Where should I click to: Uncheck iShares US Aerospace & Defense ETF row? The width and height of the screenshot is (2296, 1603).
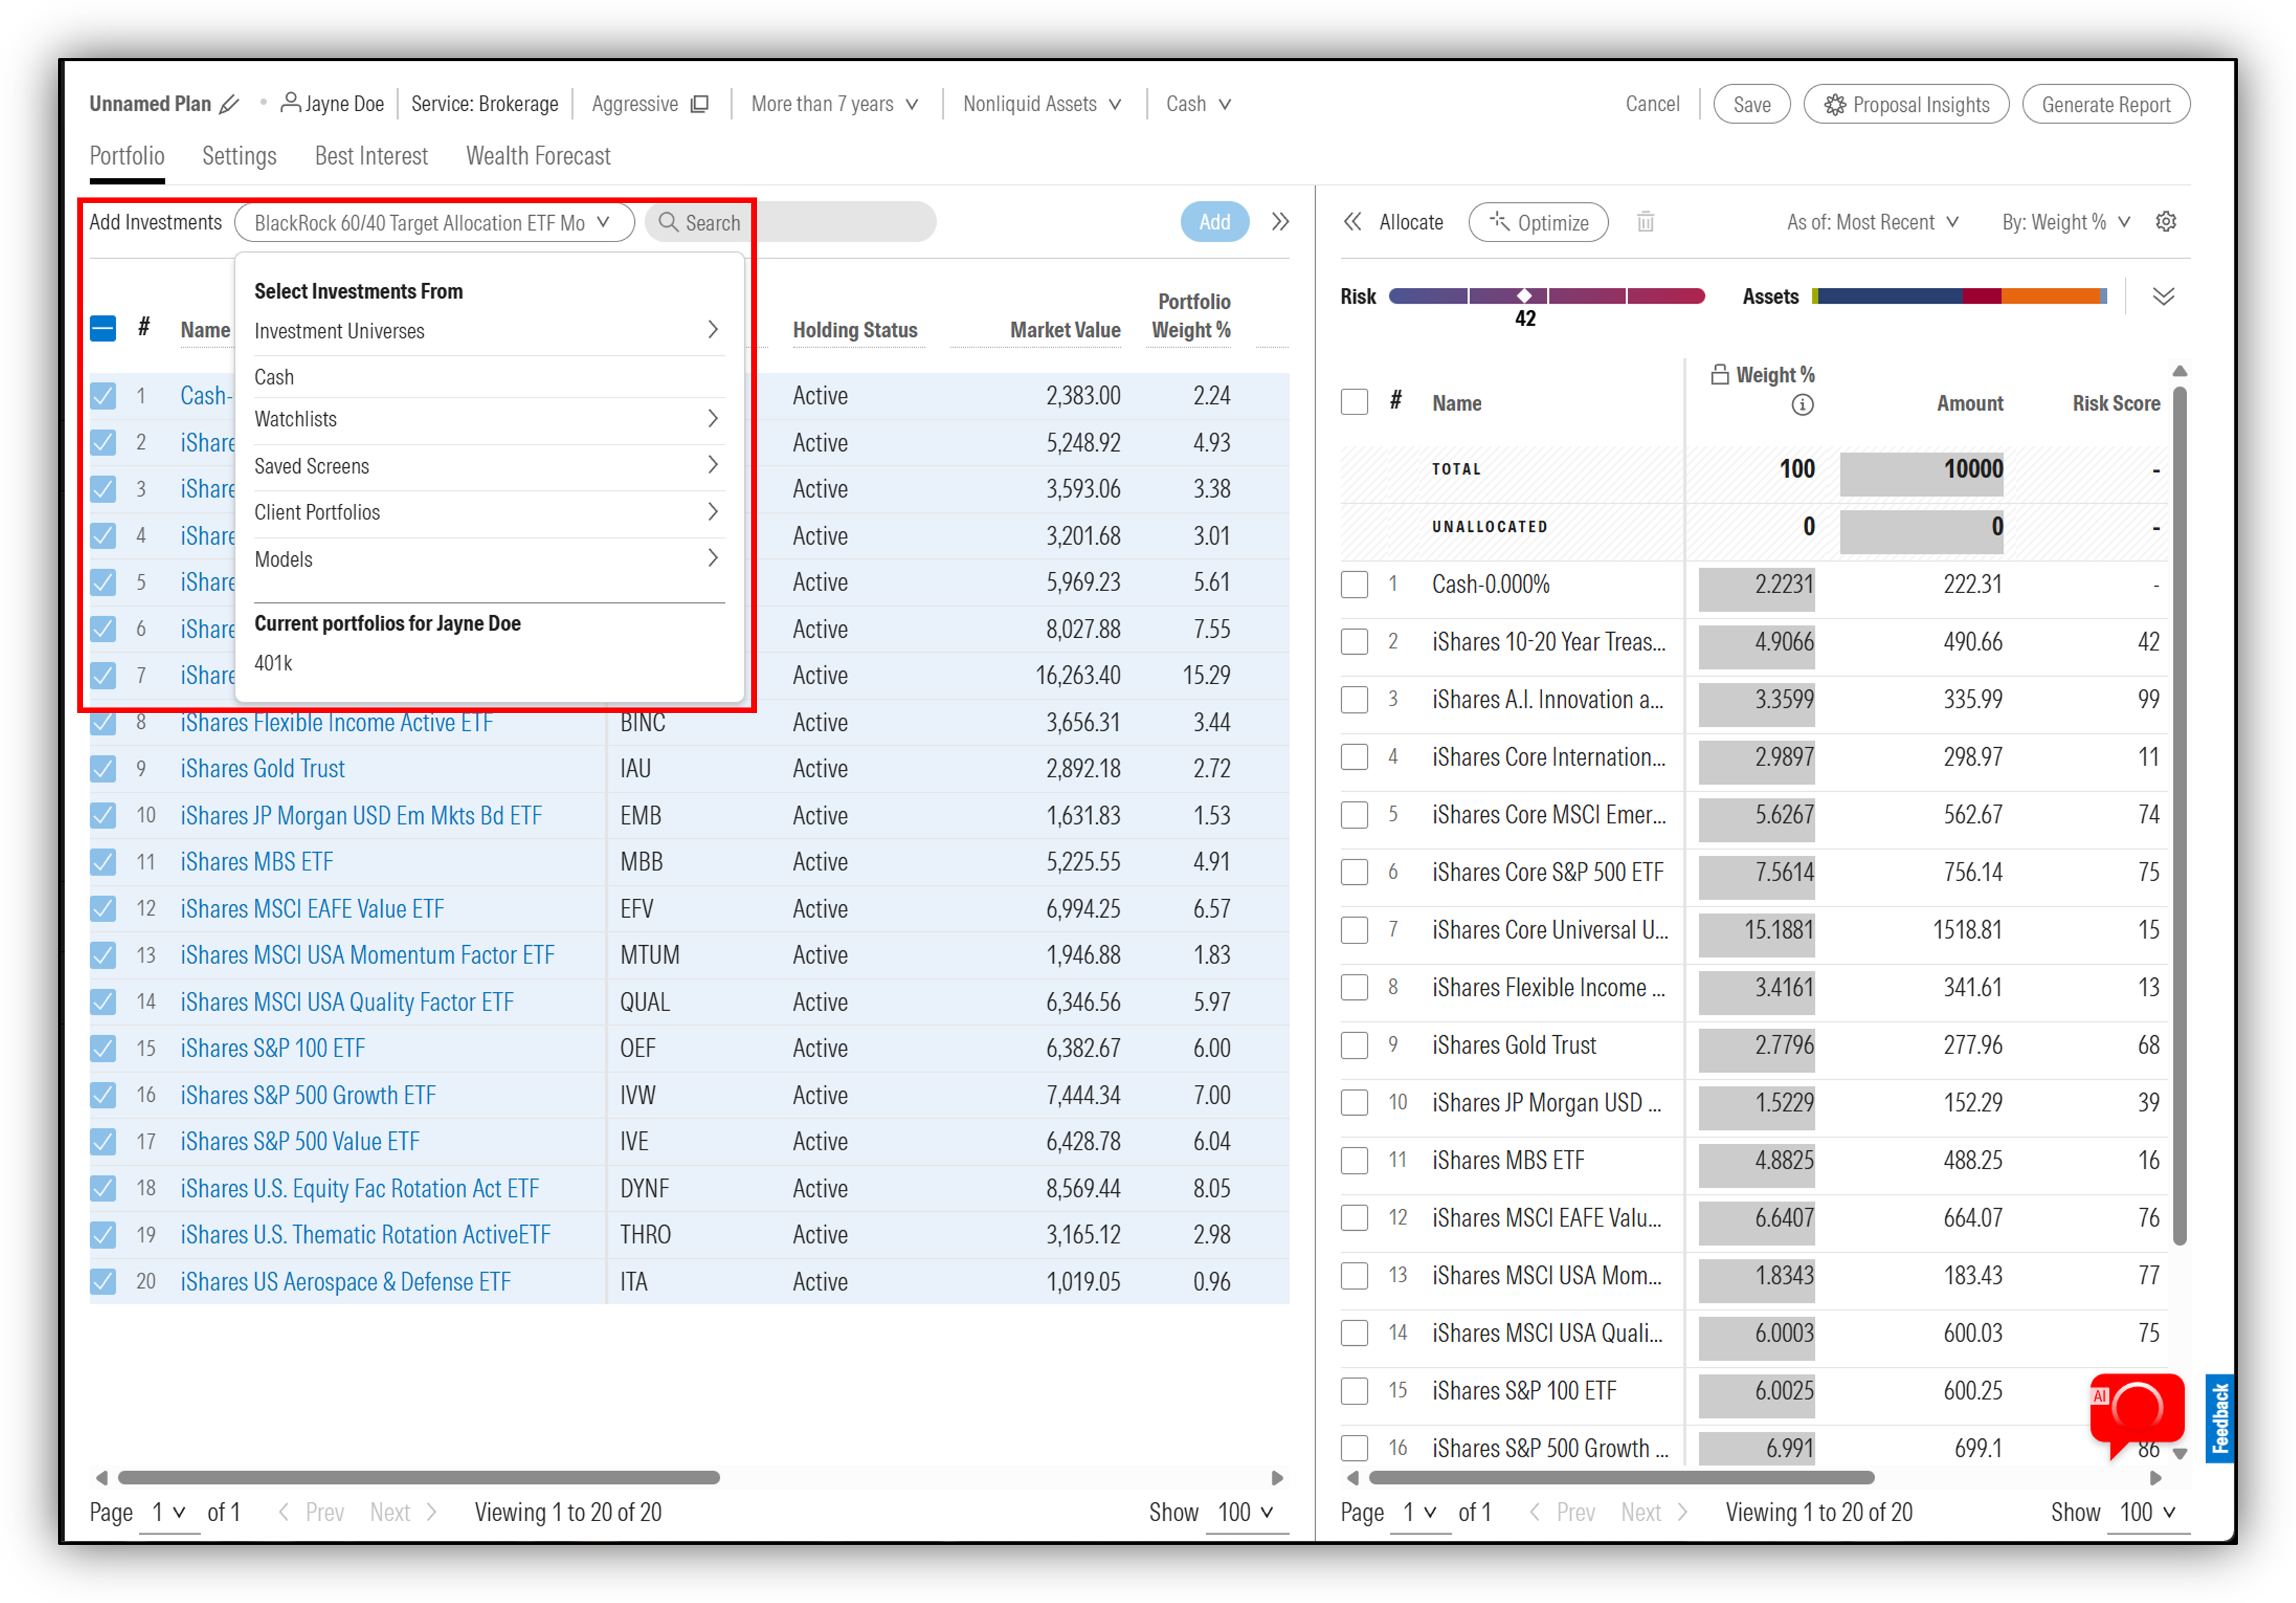(103, 1282)
